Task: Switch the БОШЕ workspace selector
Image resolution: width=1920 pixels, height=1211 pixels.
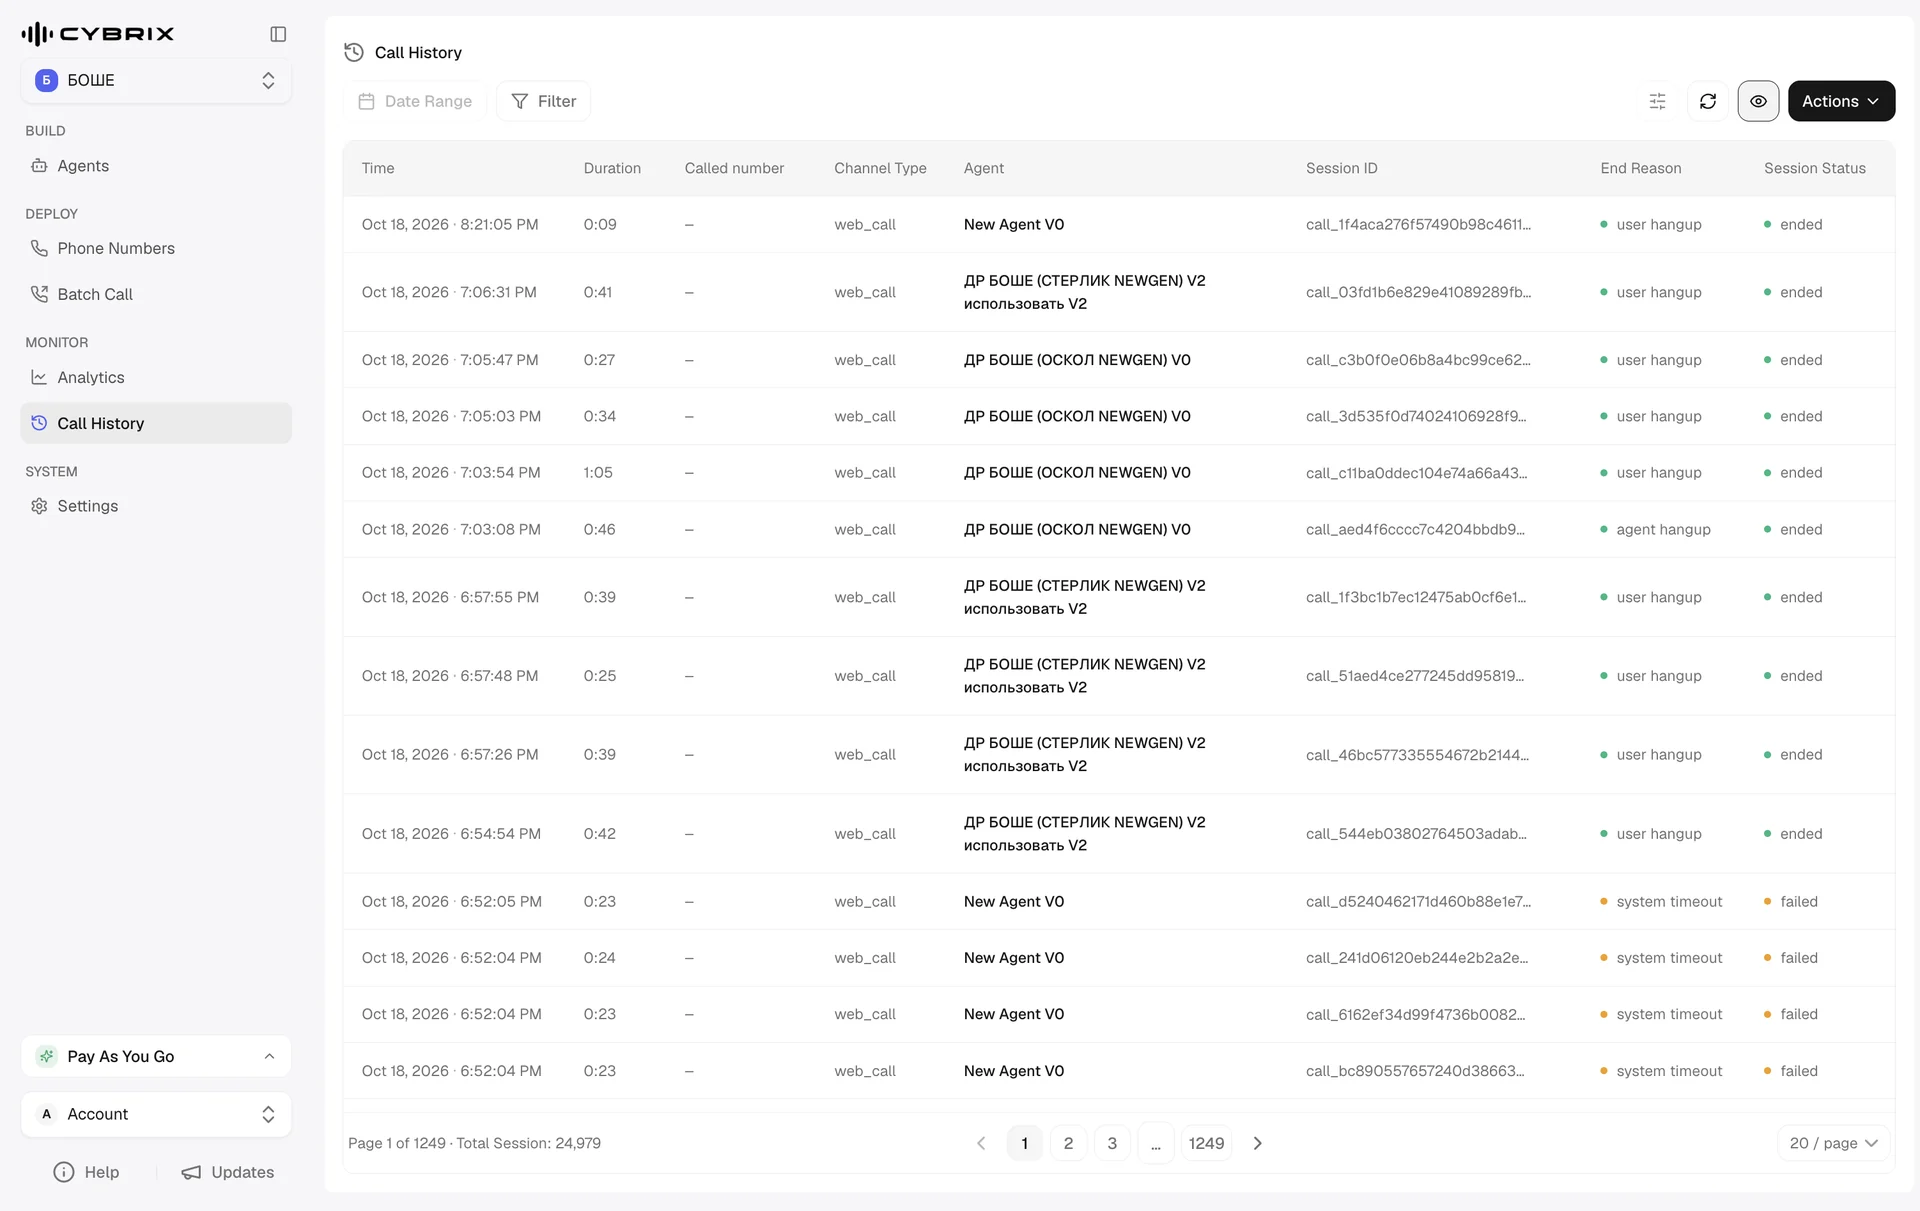Action: [156, 80]
